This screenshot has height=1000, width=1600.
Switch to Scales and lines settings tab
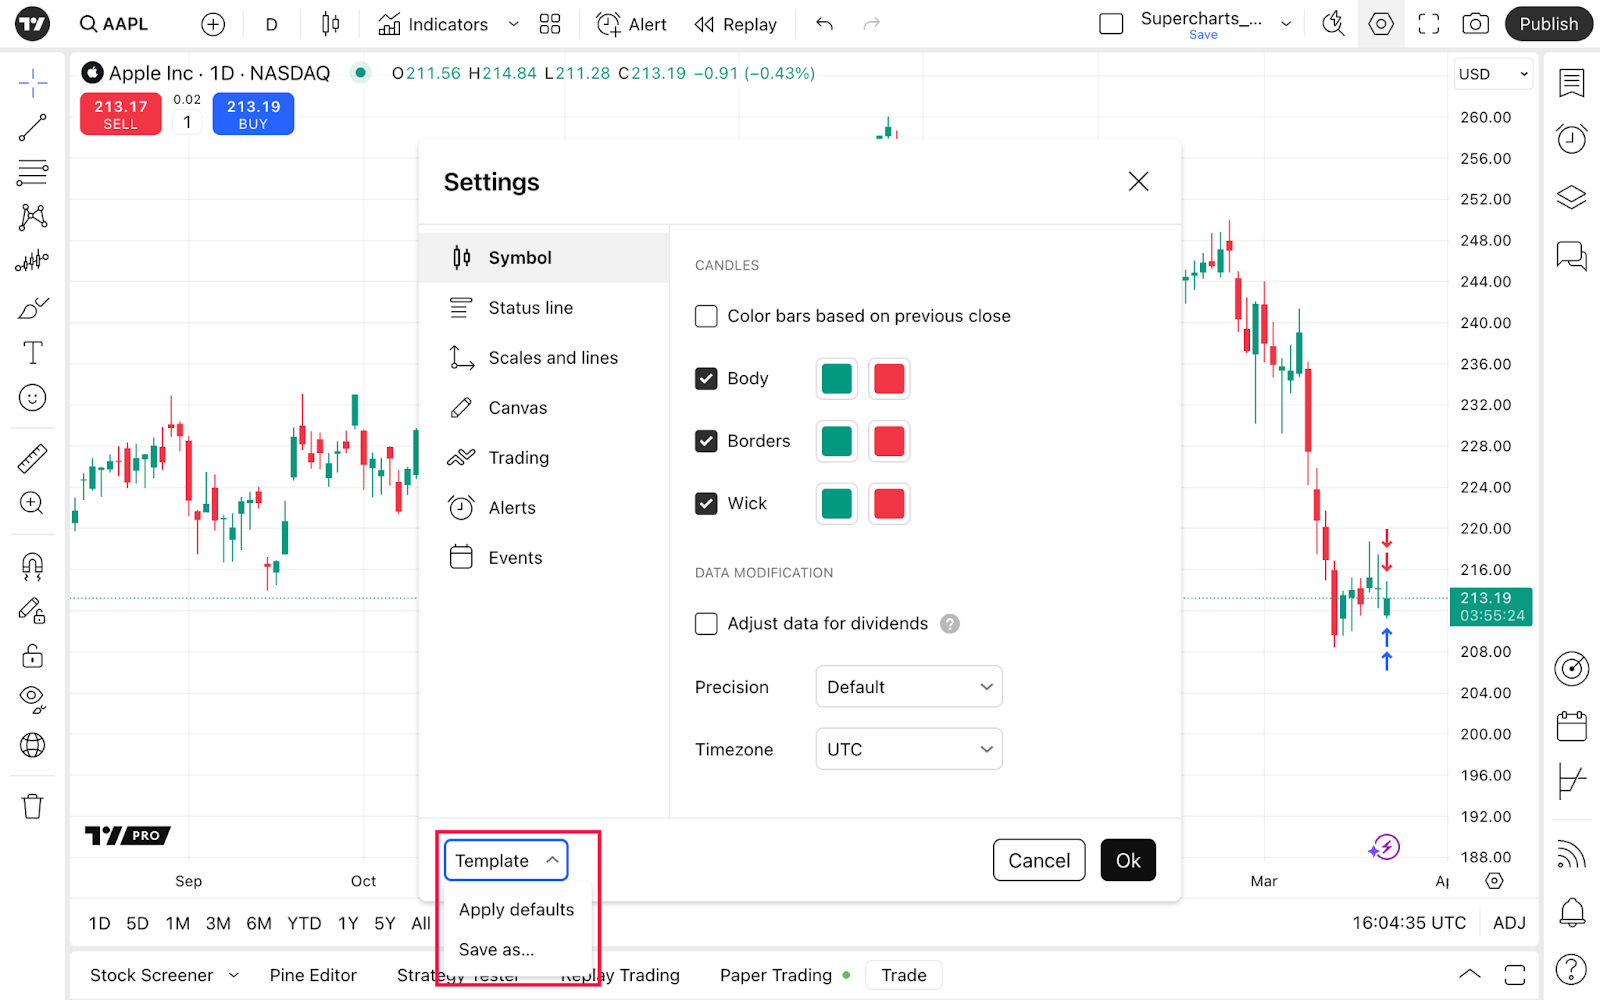pyautogui.click(x=544, y=358)
